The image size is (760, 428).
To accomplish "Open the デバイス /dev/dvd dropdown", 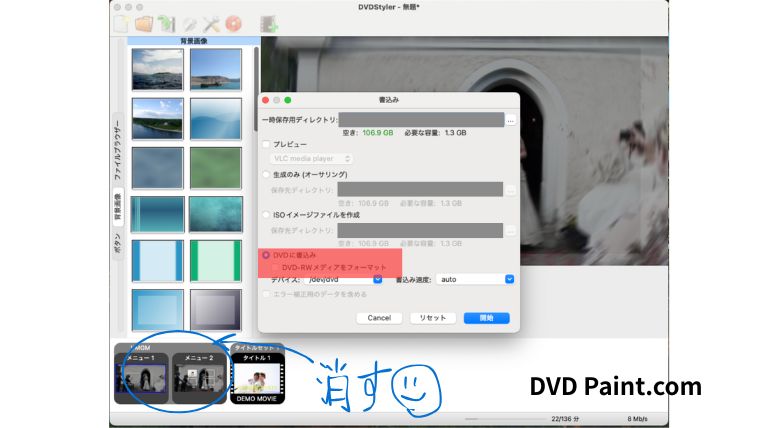I will 345,280.
